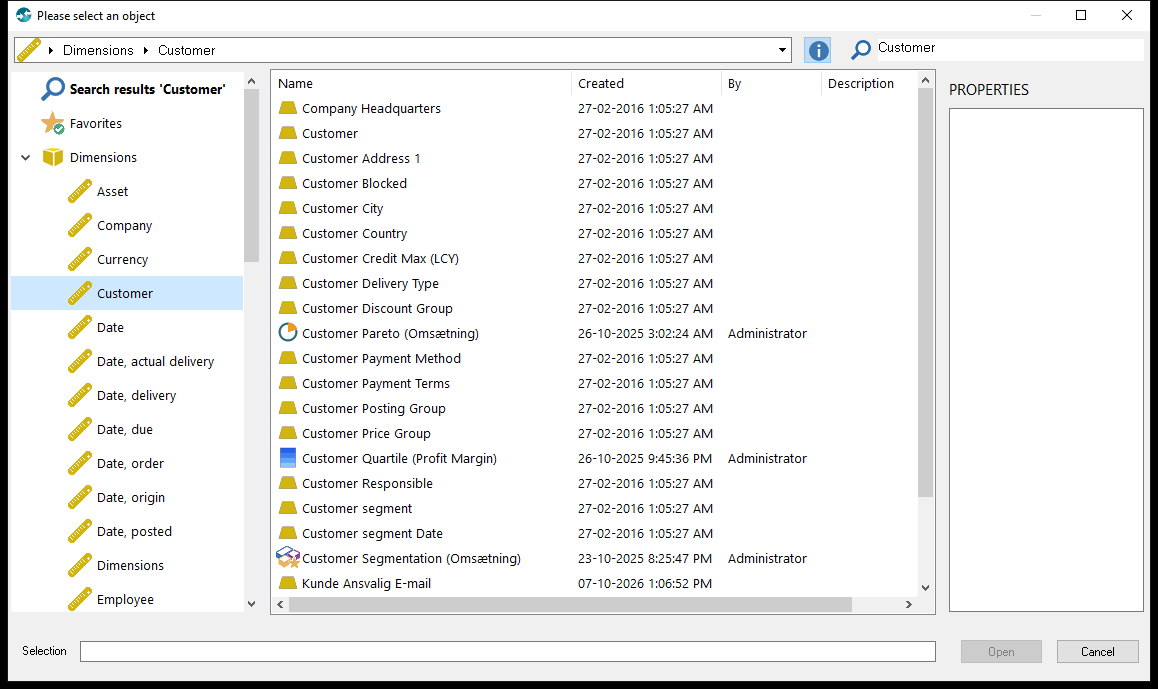Select the Customer dimension in the tree
The width and height of the screenshot is (1158, 689).
pos(126,293)
